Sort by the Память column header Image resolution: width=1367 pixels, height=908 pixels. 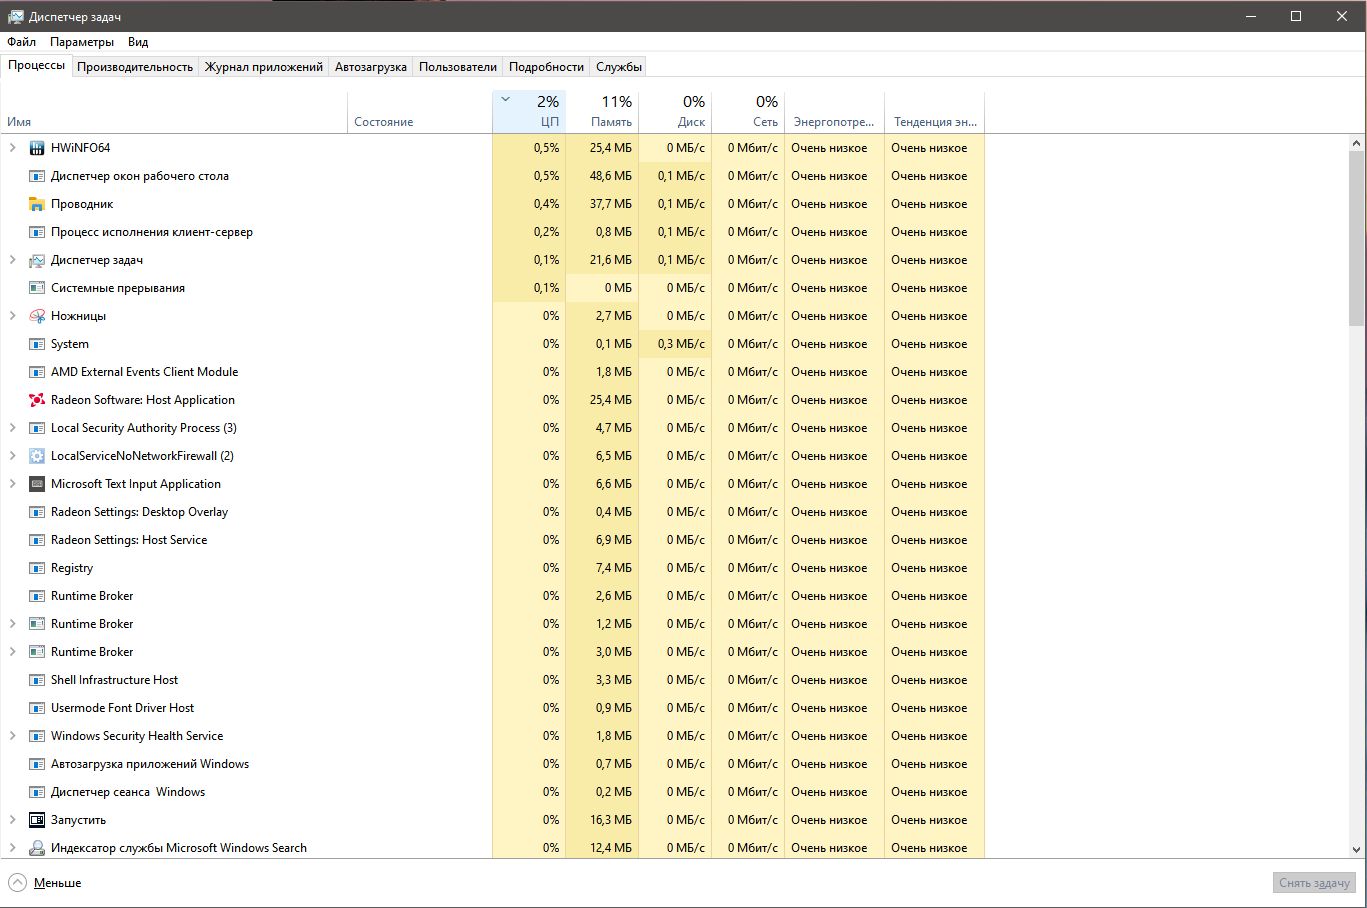pos(602,112)
